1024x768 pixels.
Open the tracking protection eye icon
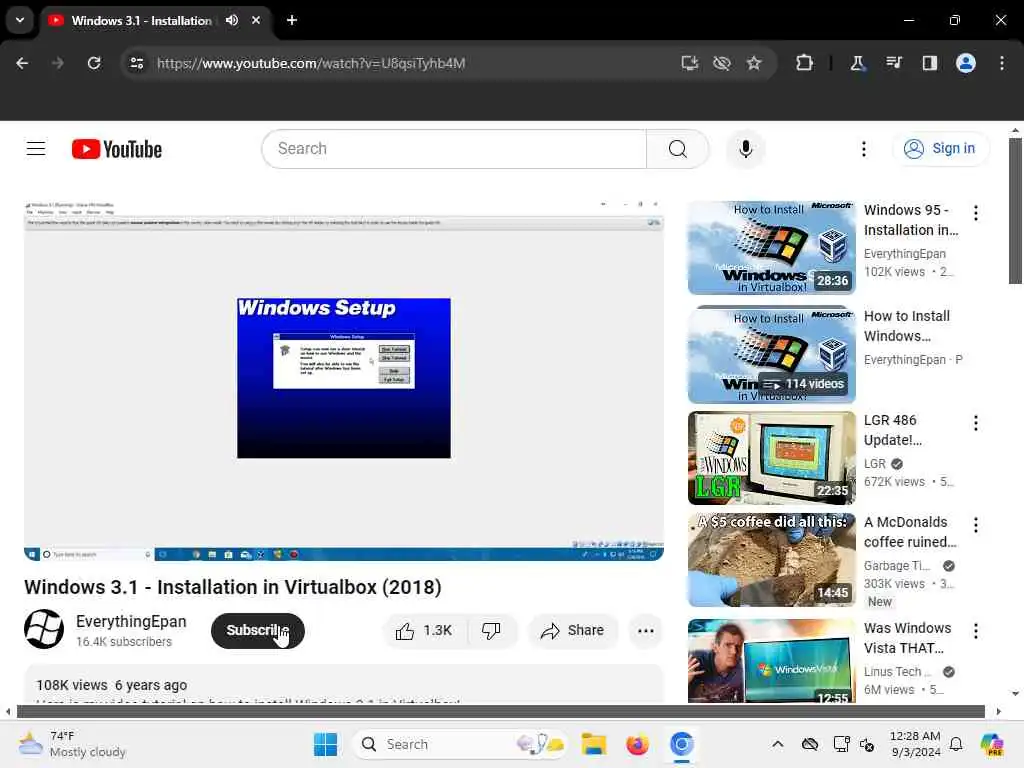722,63
